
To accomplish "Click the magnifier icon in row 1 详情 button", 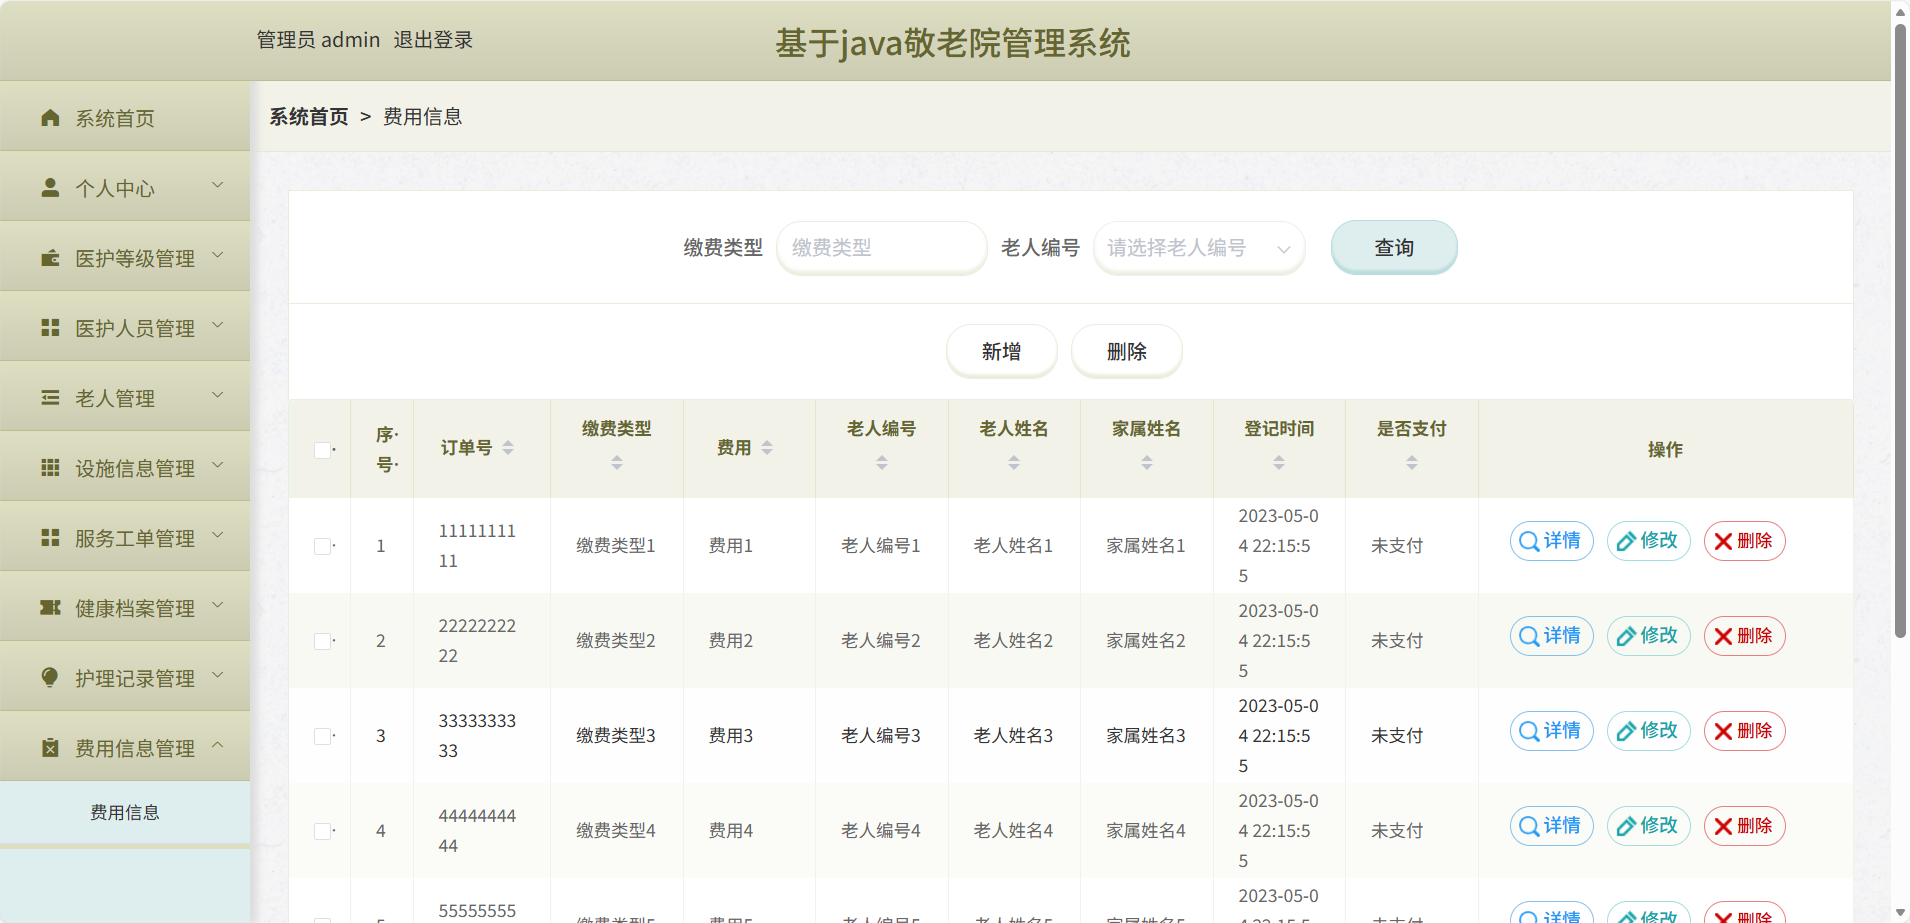I will coord(1529,541).
